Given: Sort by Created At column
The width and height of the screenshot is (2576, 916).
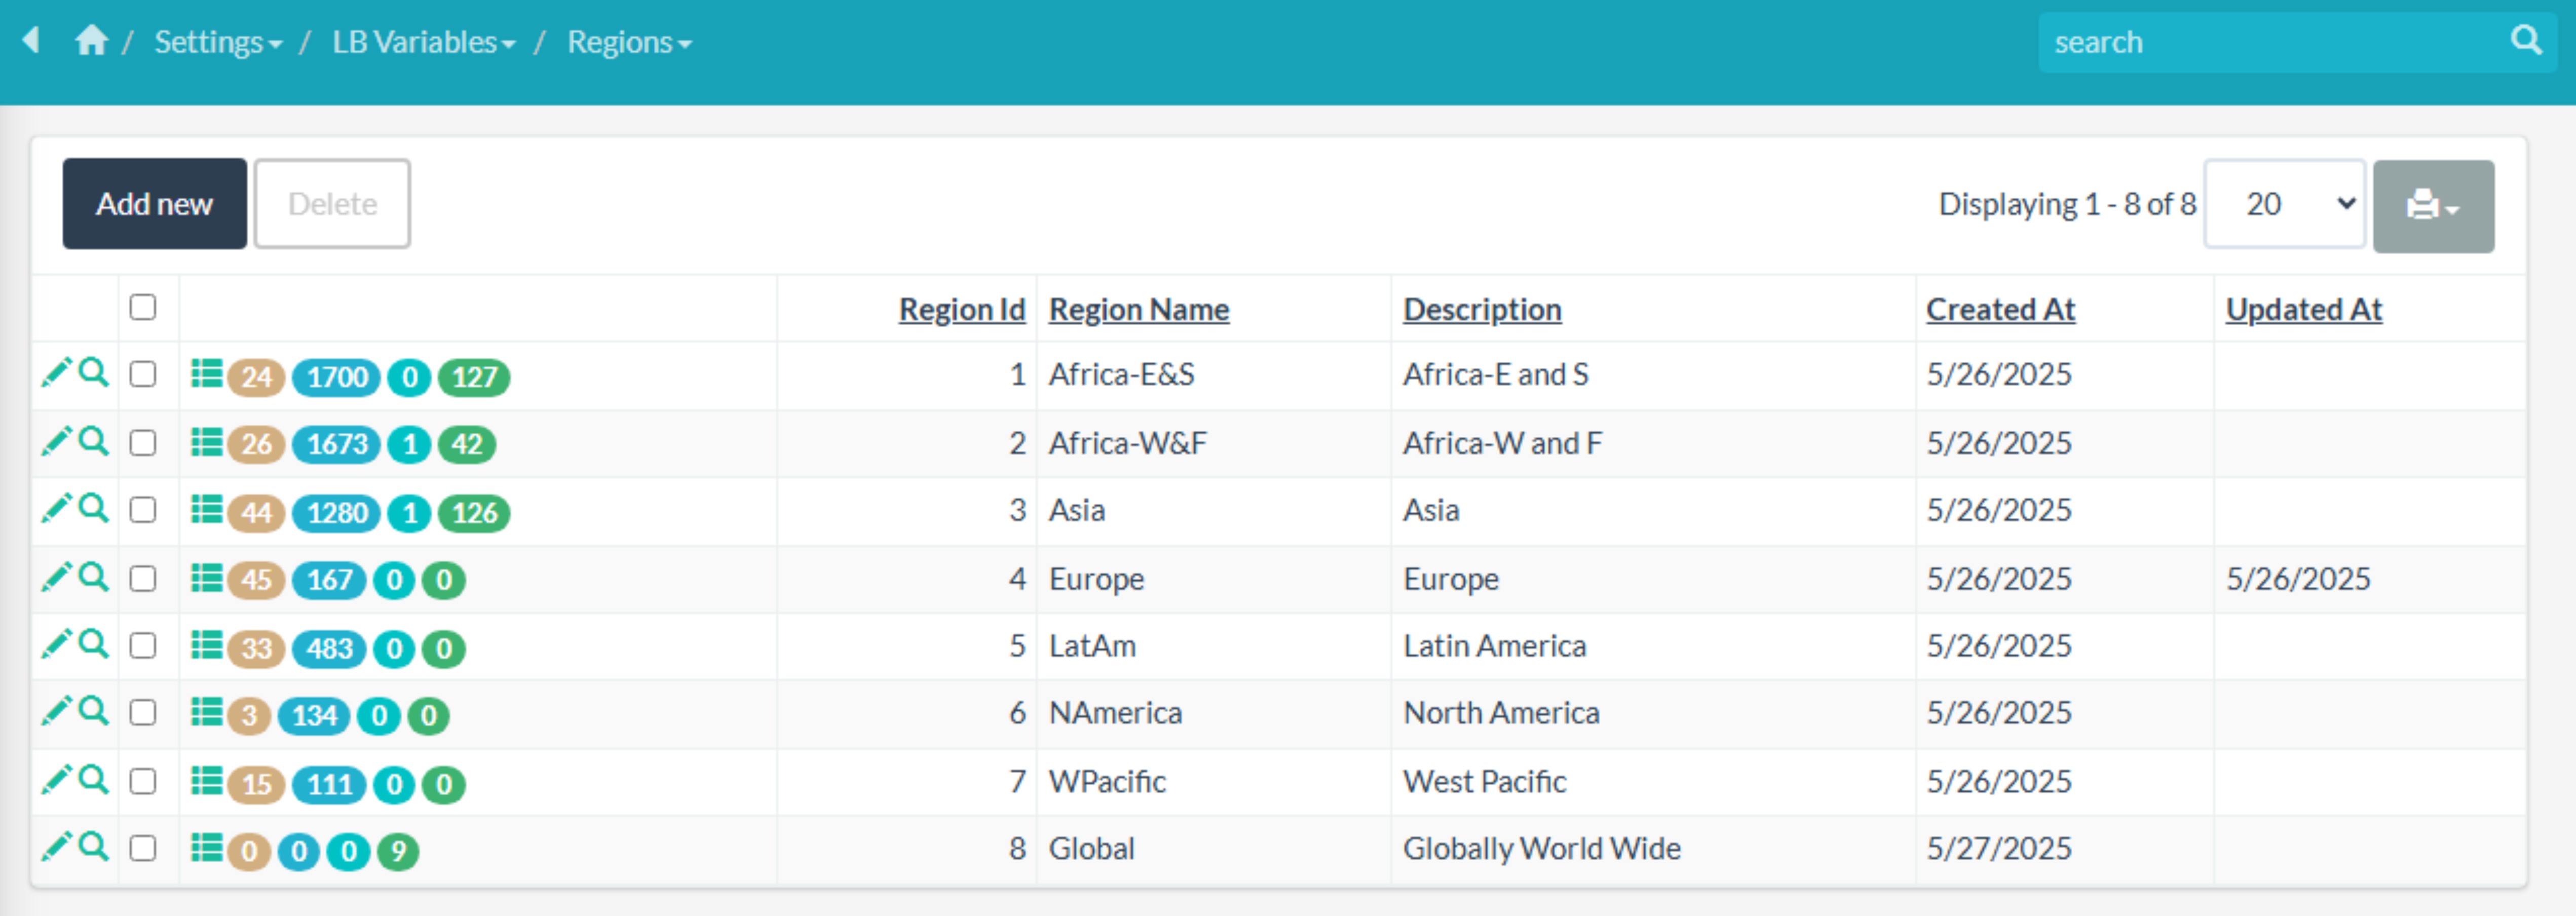Looking at the screenshot, I should click(2000, 310).
